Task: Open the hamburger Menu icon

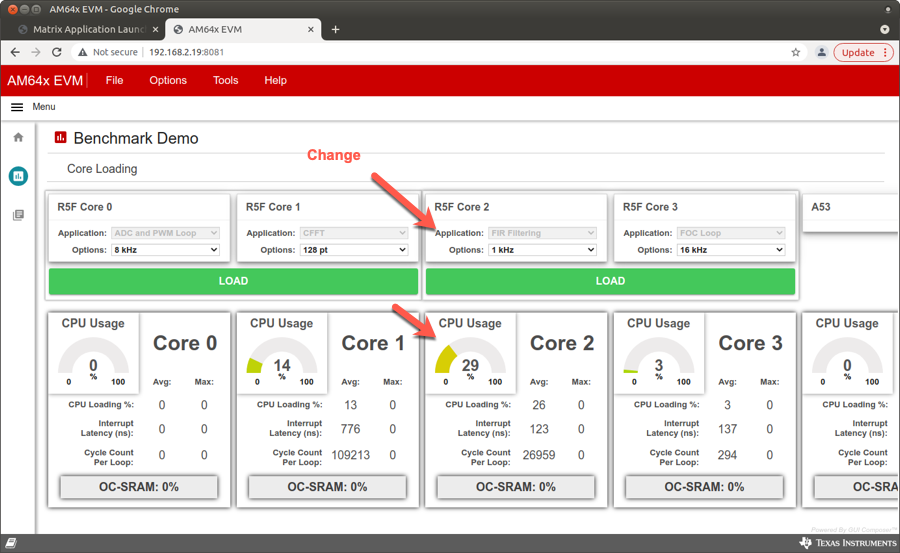Action: pos(17,107)
